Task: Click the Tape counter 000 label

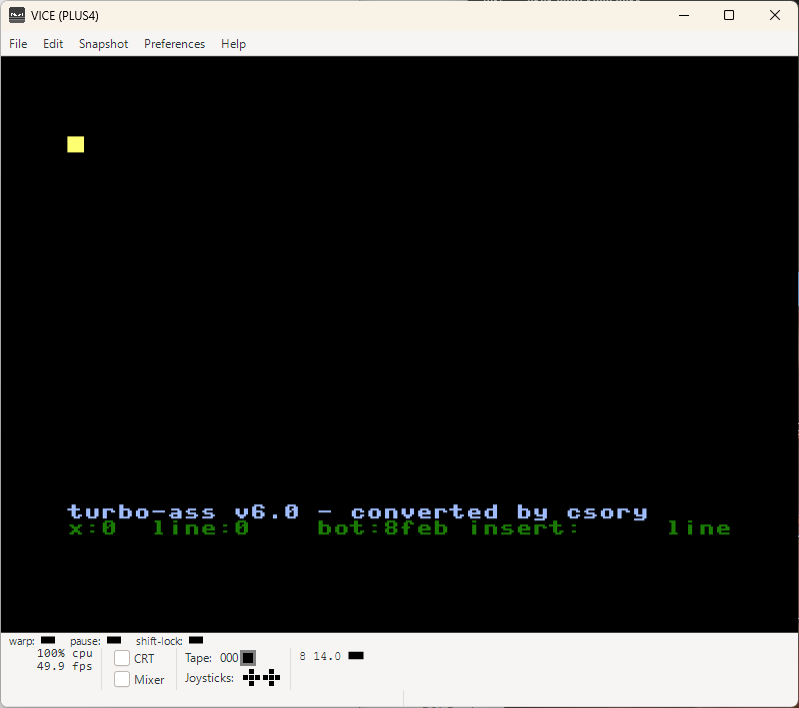Action: point(229,658)
